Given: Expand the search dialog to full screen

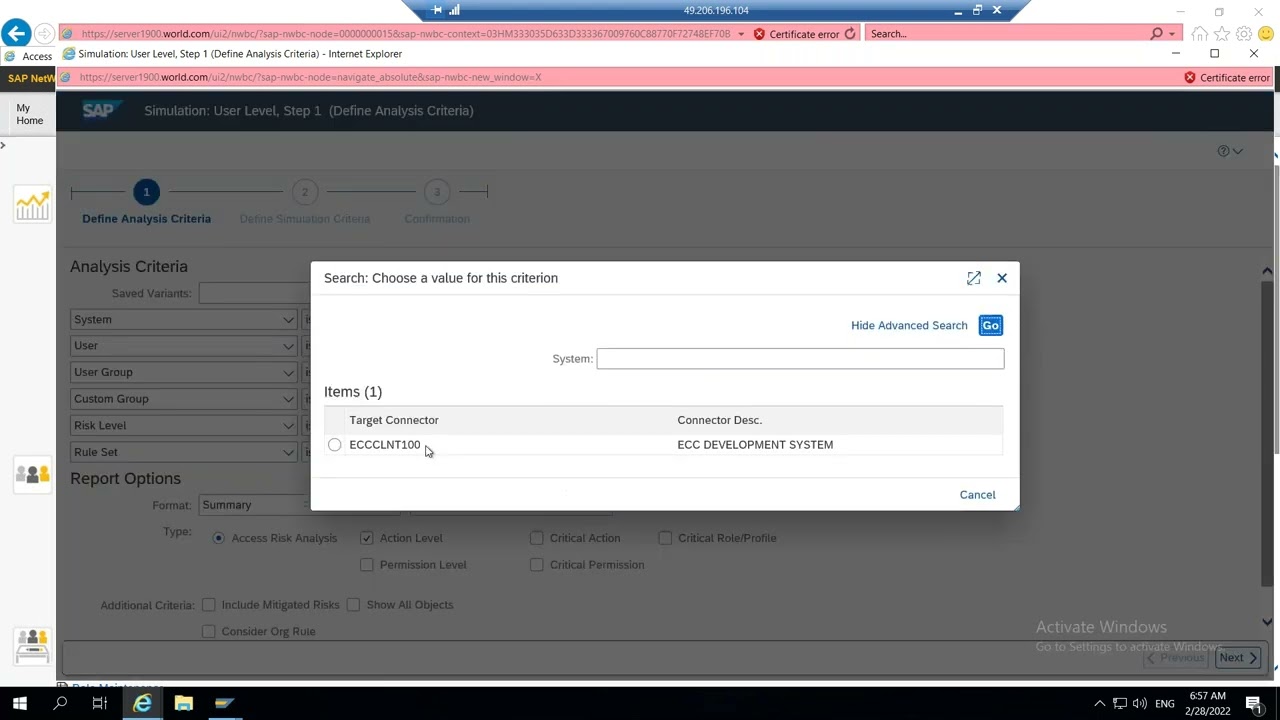Looking at the screenshot, I should 974,278.
